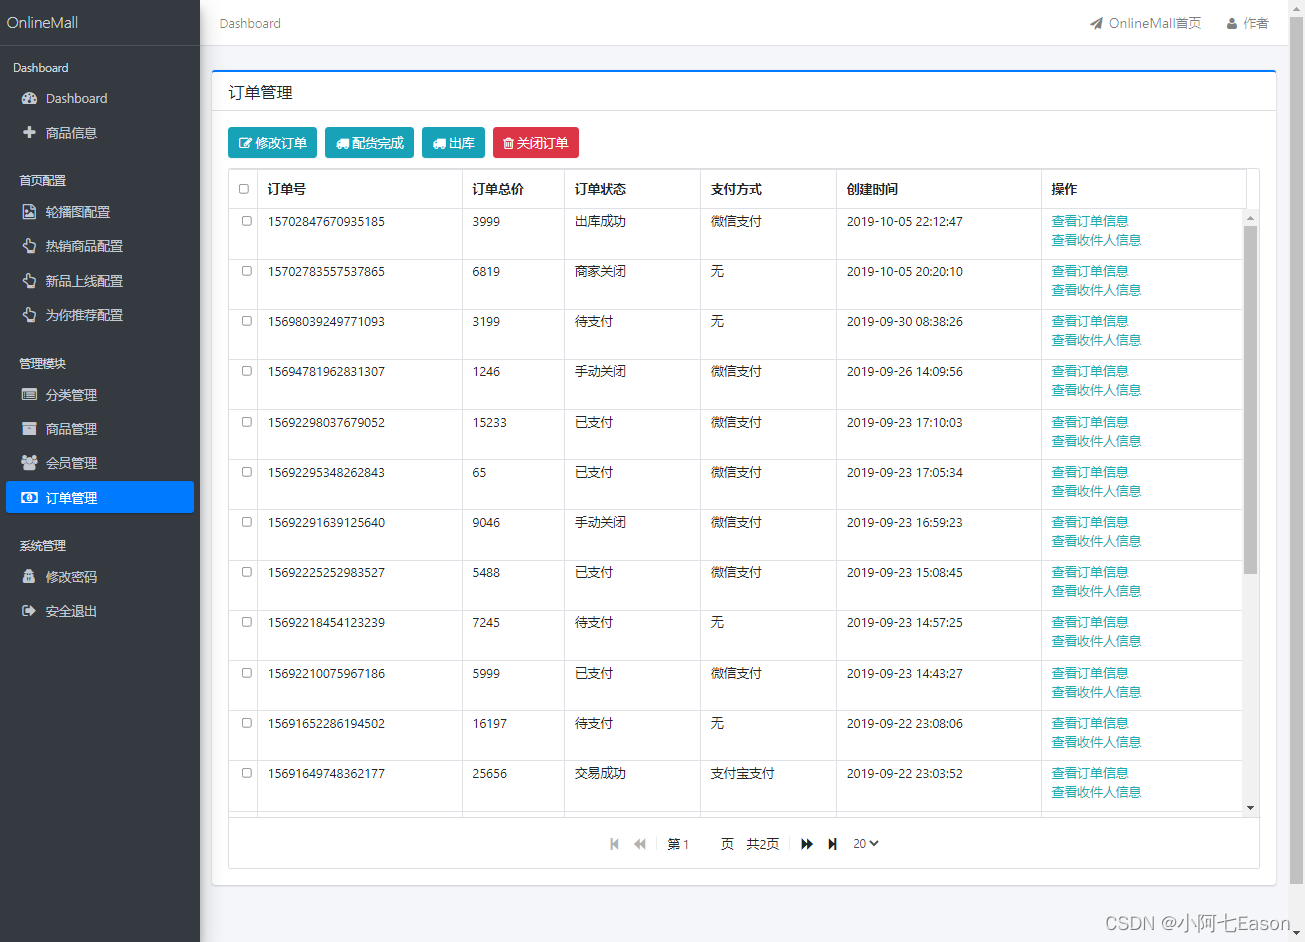Click the image icon beside 轮播图配置
Image resolution: width=1305 pixels, height=942 pixels.
pos(29,212)
